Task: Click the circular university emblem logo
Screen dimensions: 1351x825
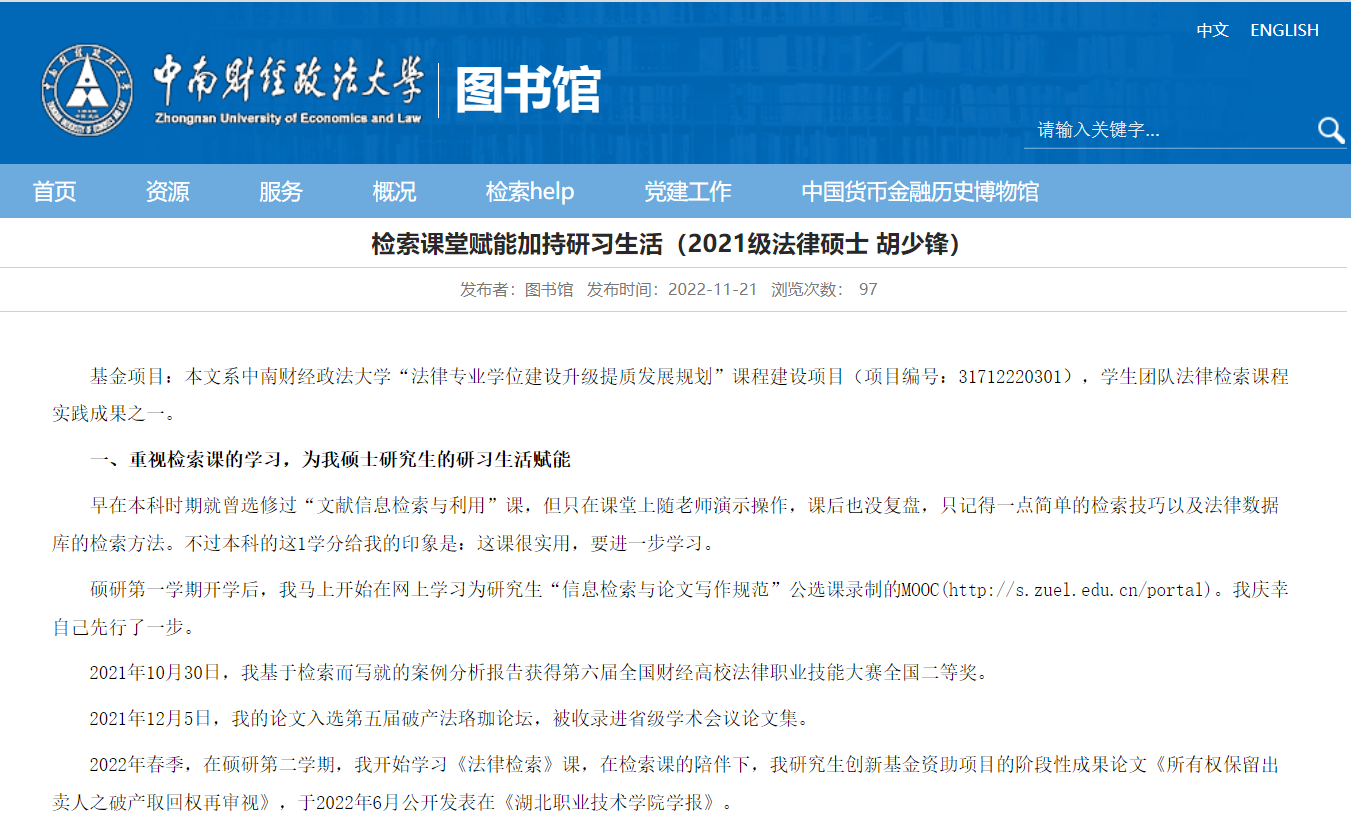Action: point(87,91)
